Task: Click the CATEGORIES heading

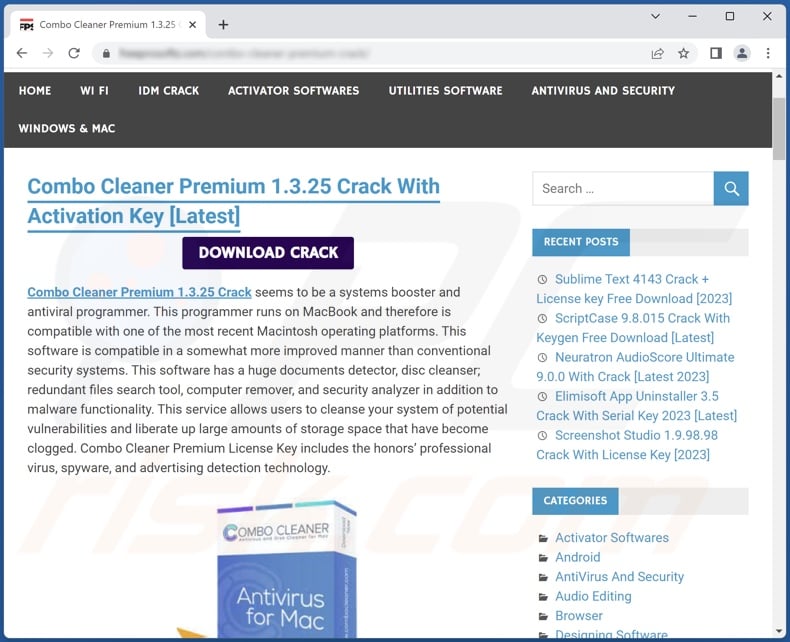Action: click(575, 501)
